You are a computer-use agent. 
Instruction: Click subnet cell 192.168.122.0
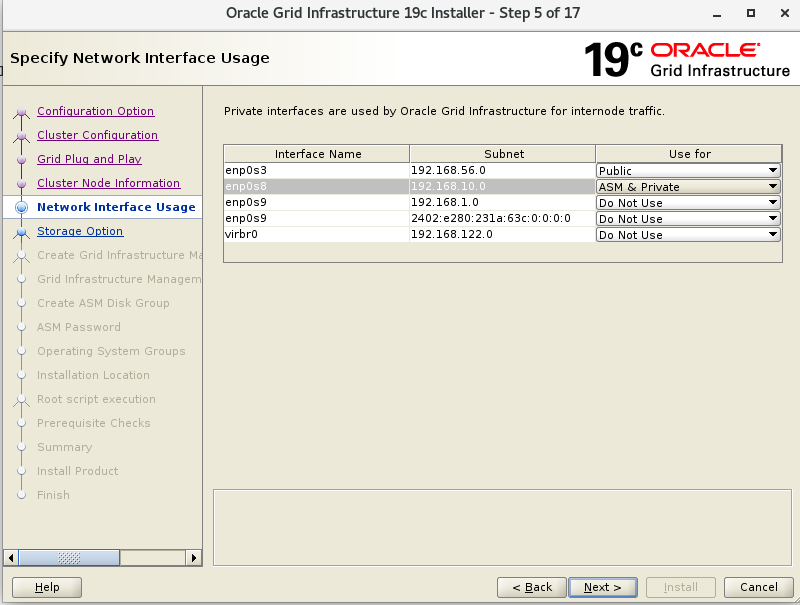pyautogui.click(x=502, y=234)
